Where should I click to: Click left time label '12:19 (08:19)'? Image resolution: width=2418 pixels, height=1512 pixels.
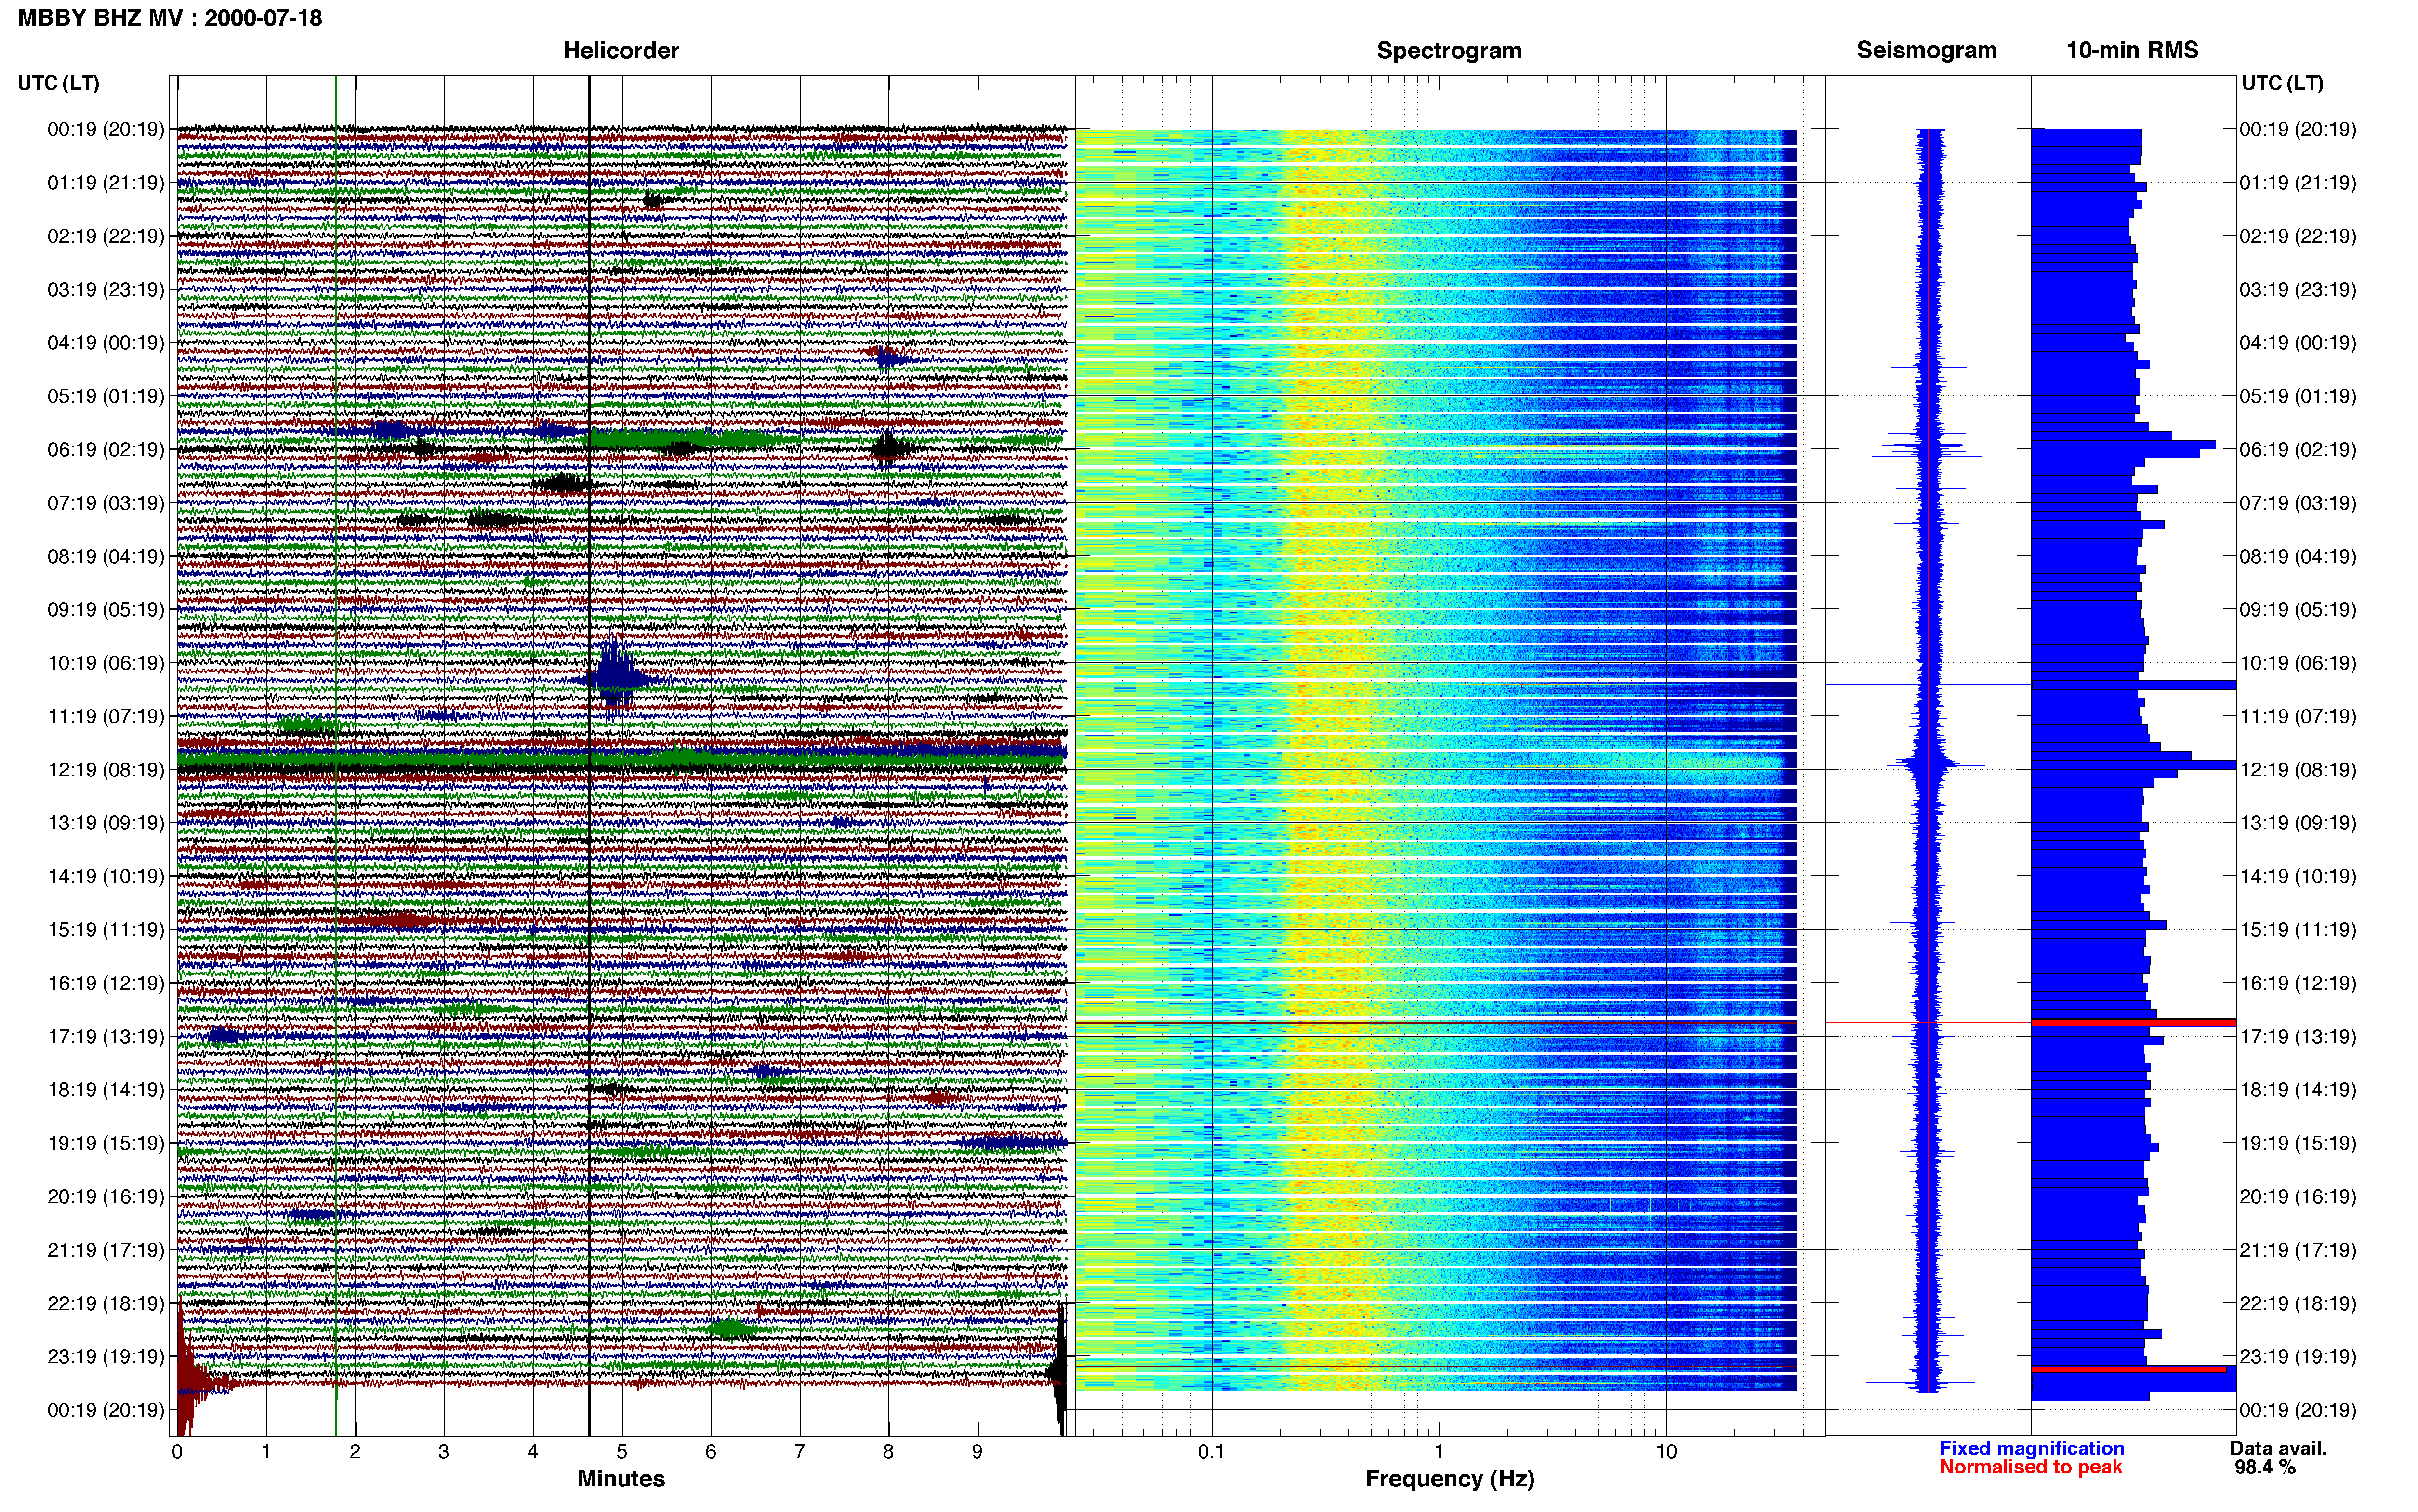(x=106, y=770)
